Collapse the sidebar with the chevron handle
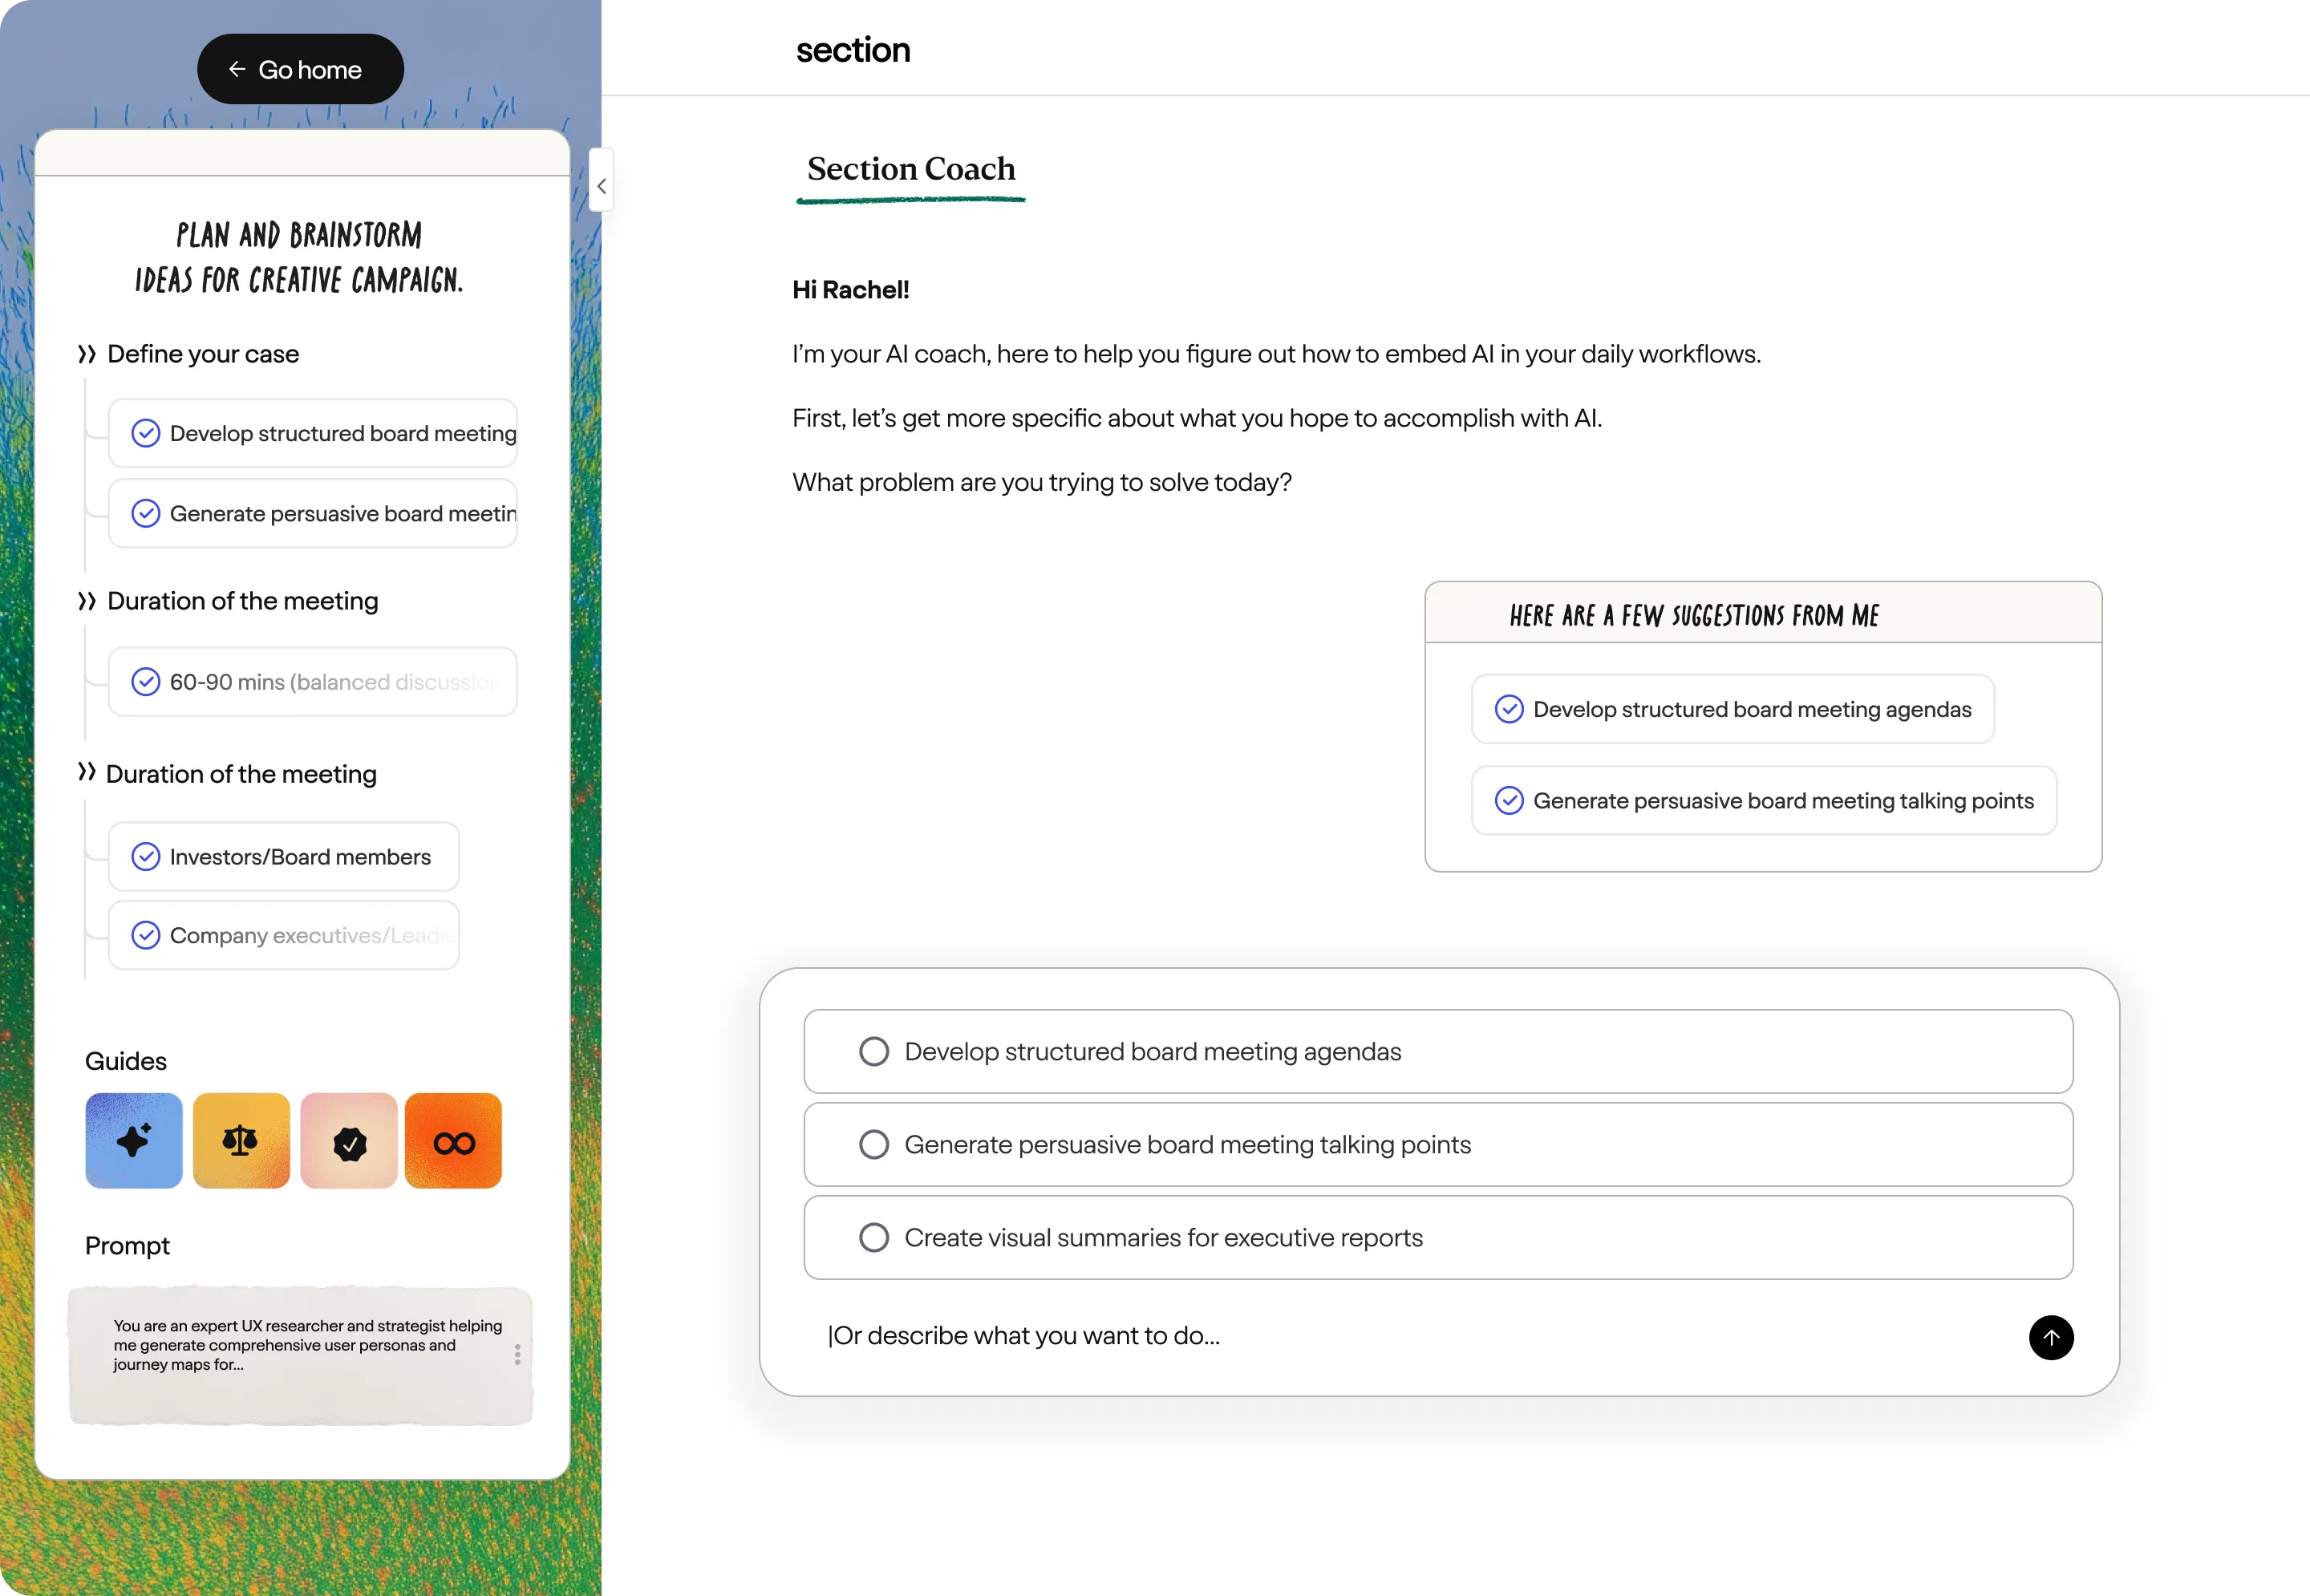2310x1596 pixels. coord(601,186)
